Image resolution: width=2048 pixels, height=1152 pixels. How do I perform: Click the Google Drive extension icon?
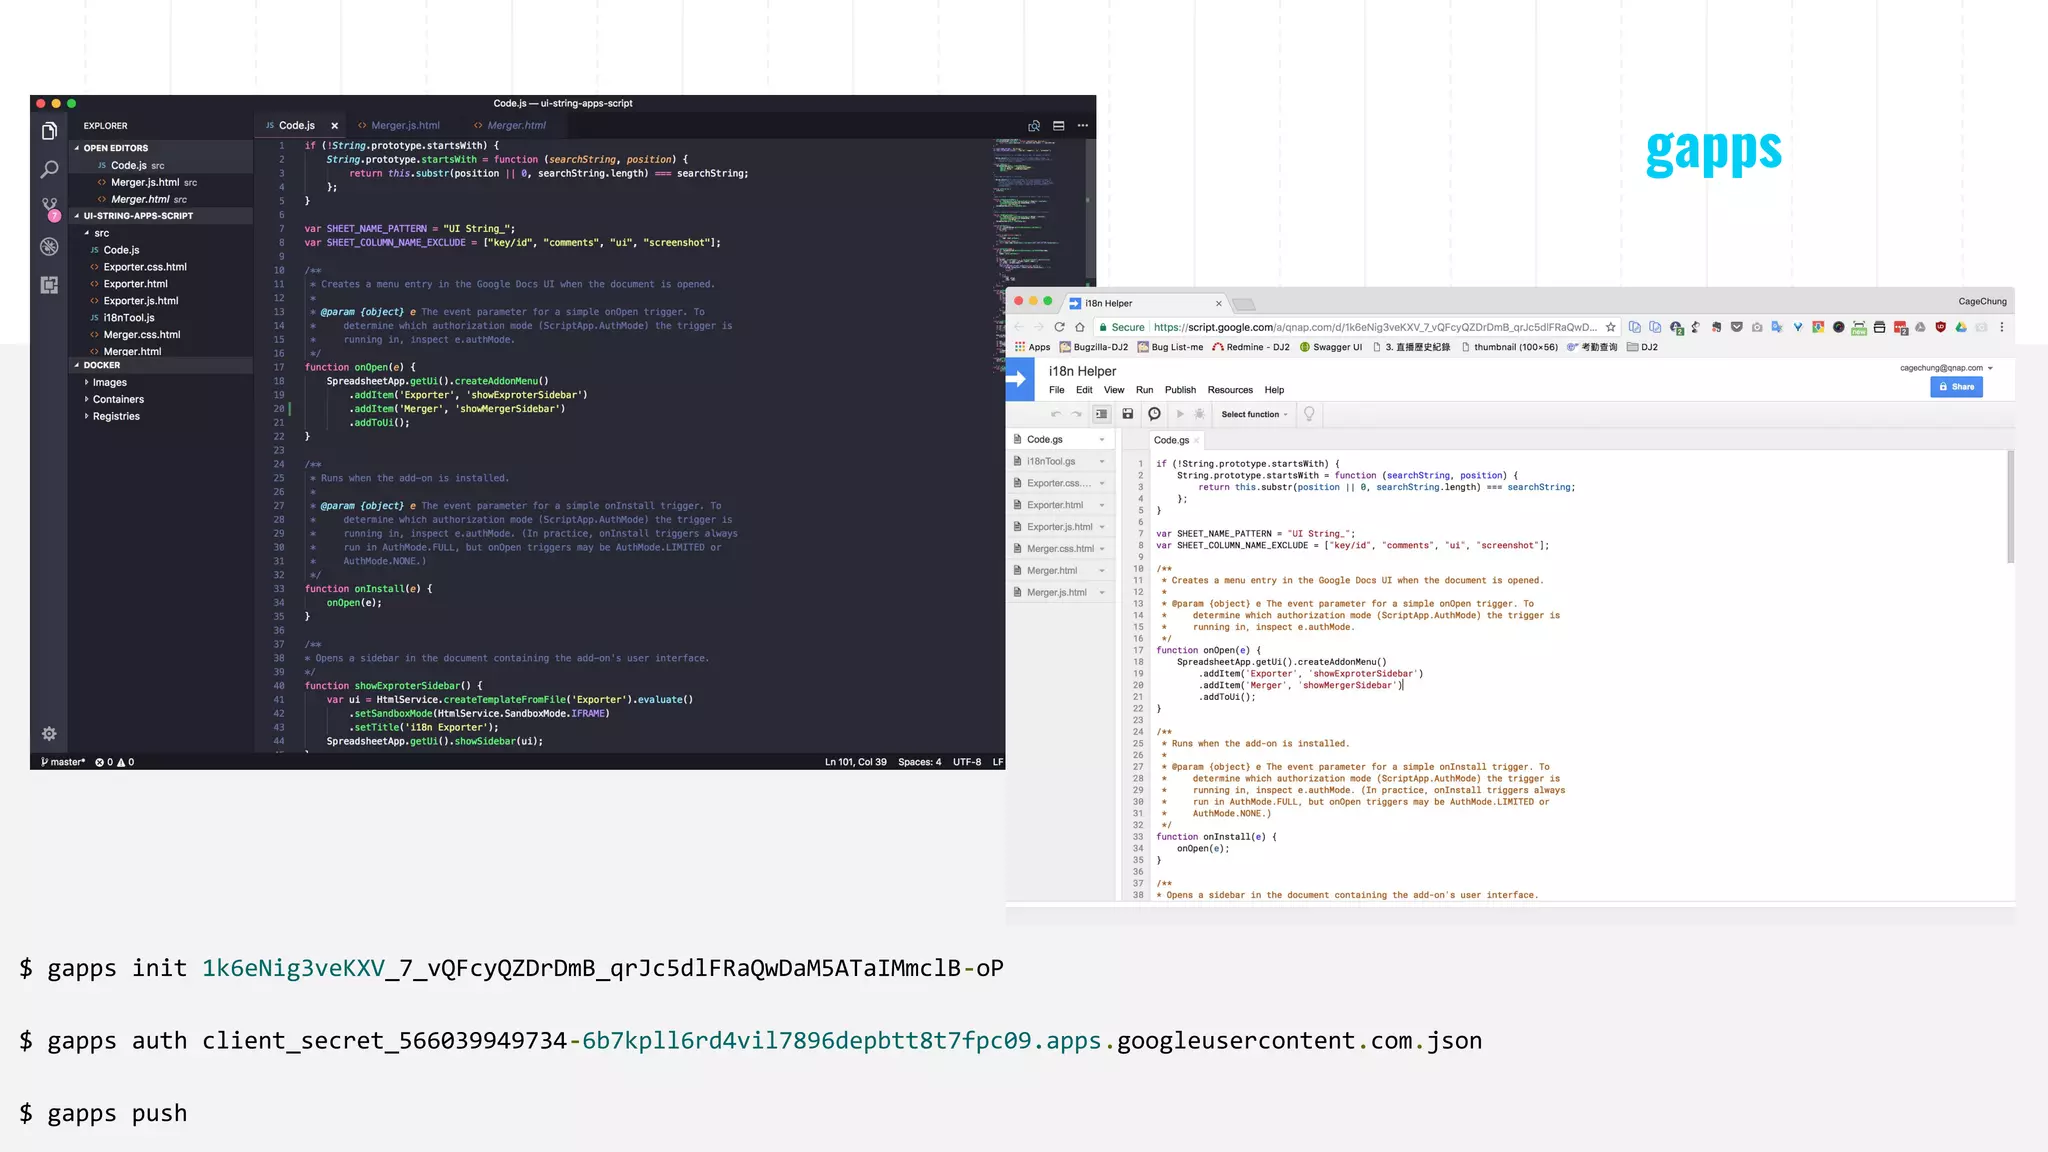[1960, 327]
